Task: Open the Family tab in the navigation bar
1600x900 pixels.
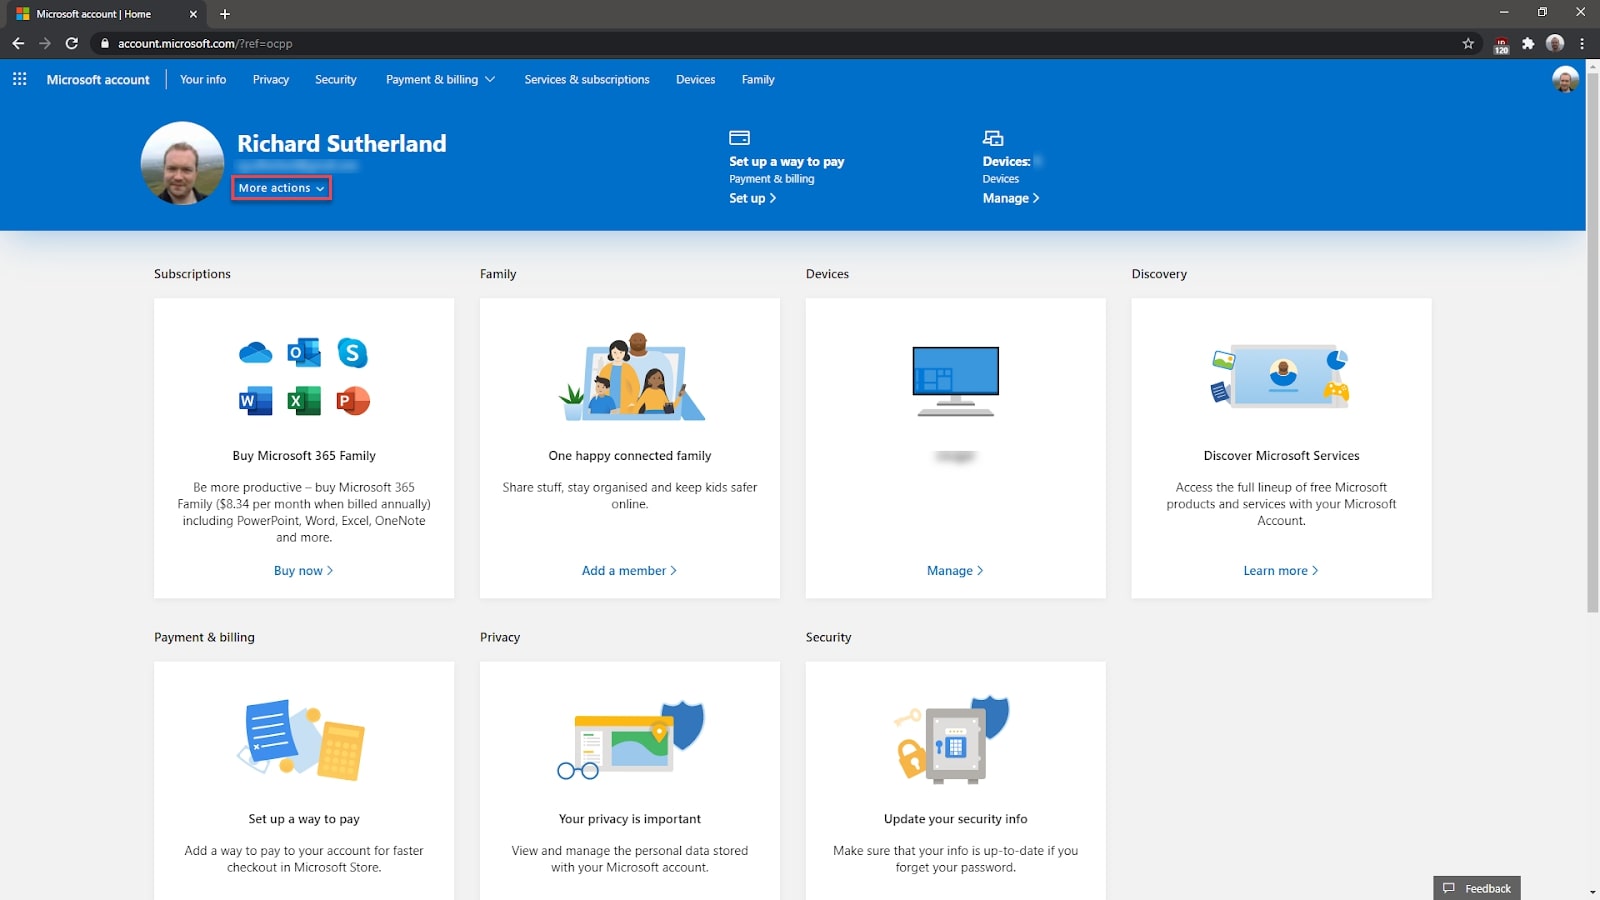Action: pos(758,79)
